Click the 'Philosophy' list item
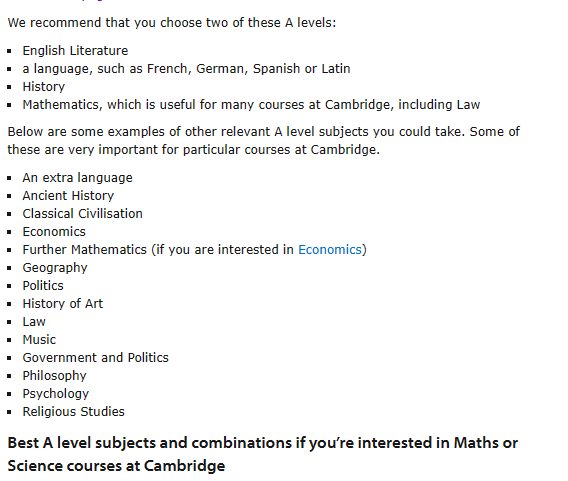The image size is (568, 481). [x=54, y=376]
